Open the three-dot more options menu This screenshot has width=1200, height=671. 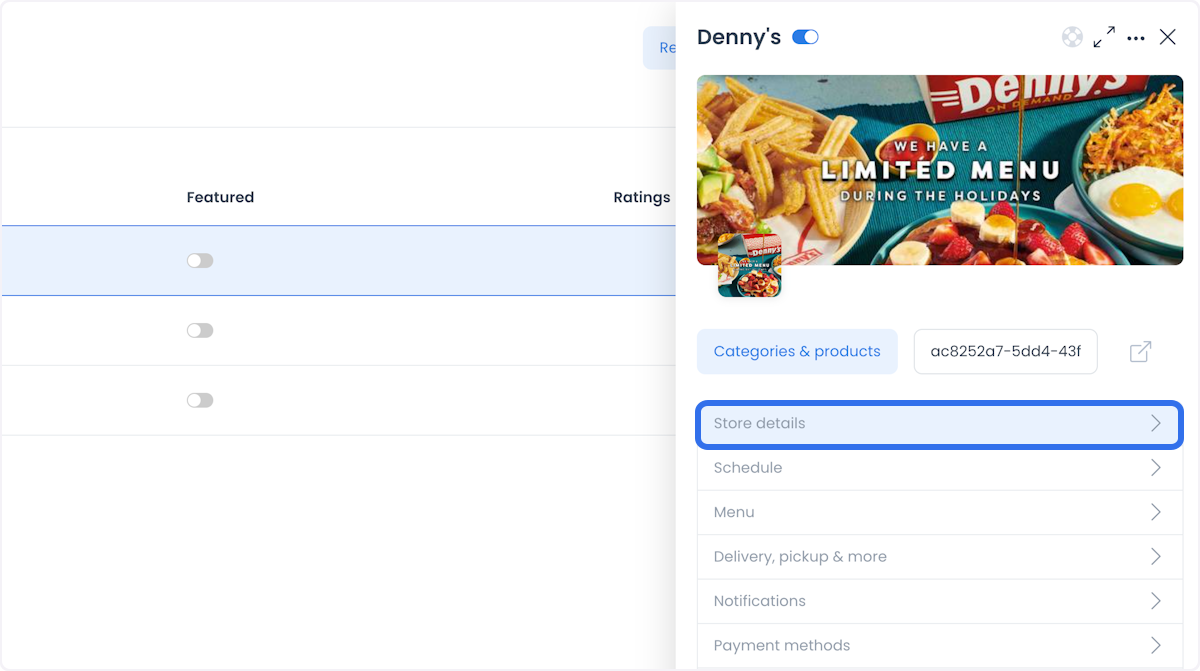[x=1136, y=38]
